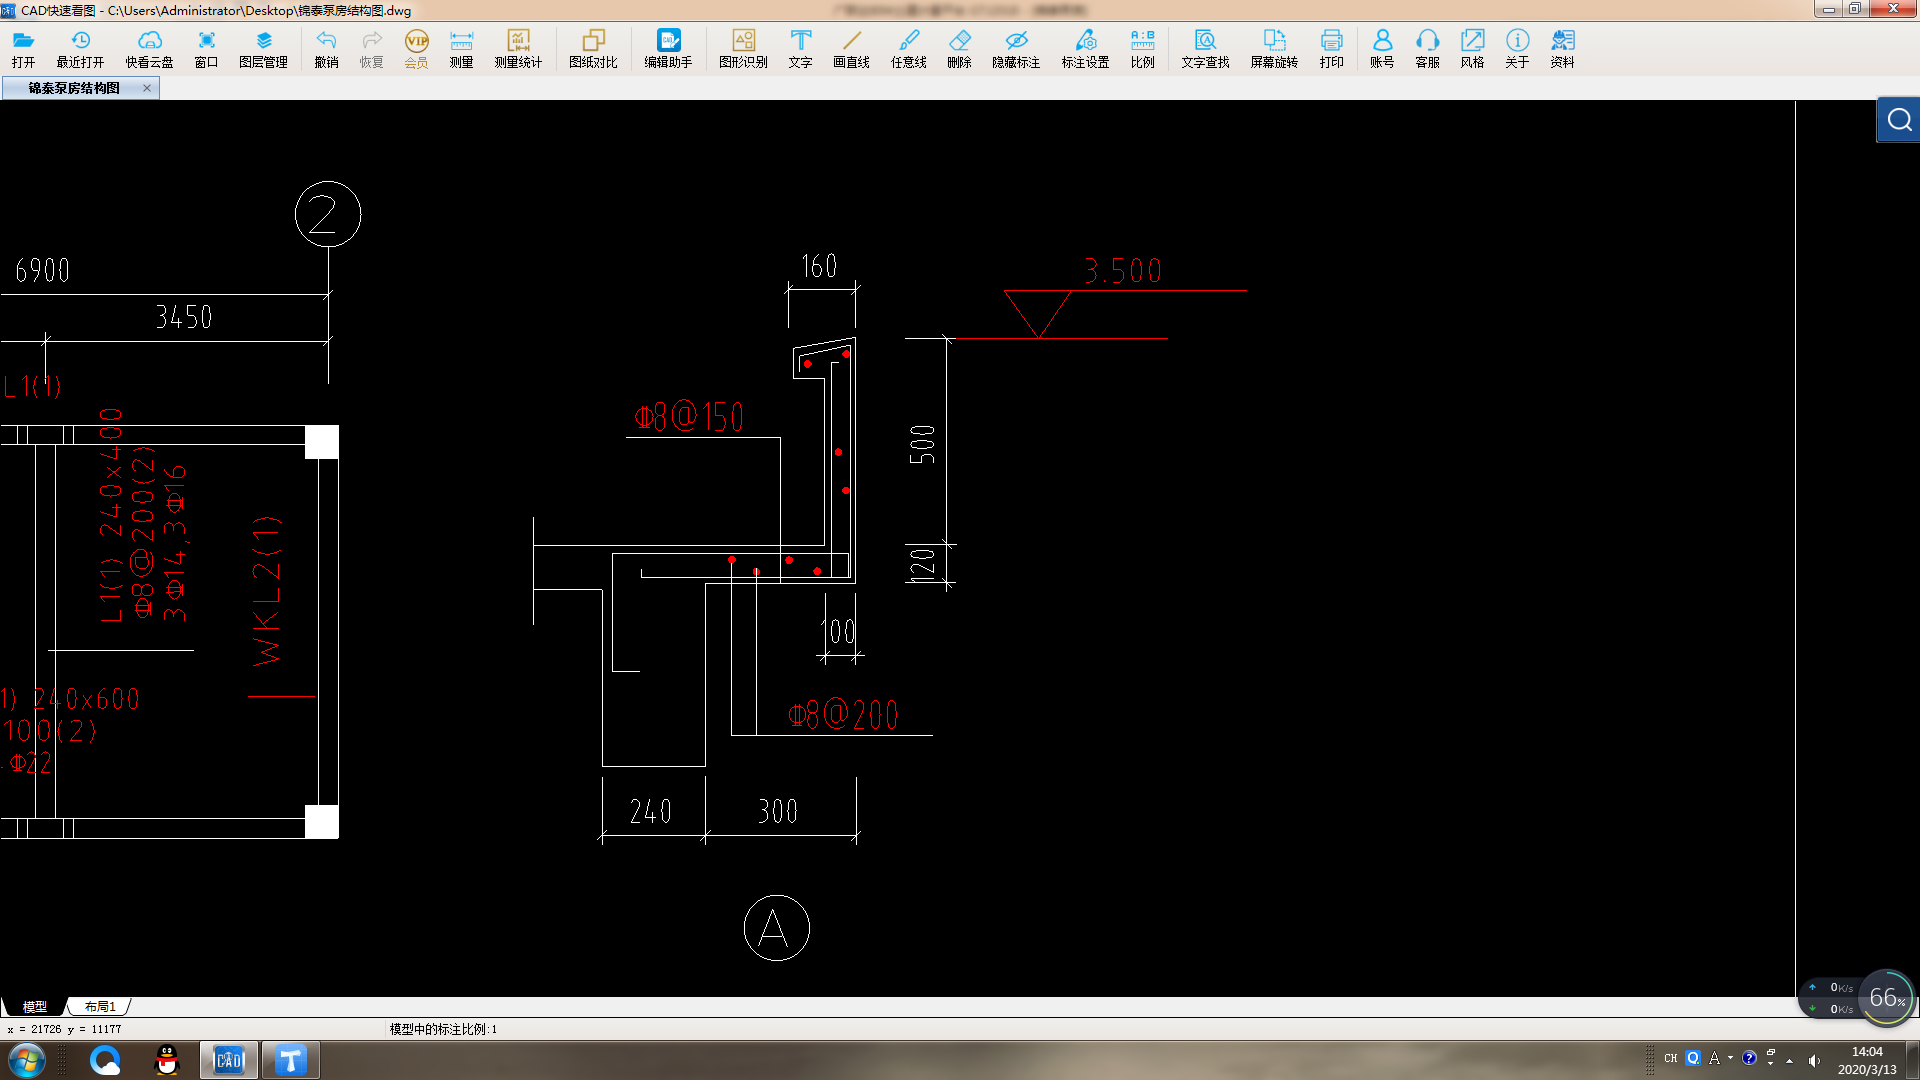1920x1080 pixels.
Task: Open the Account (账号) menu
Action: click(x=1382, y=48)
